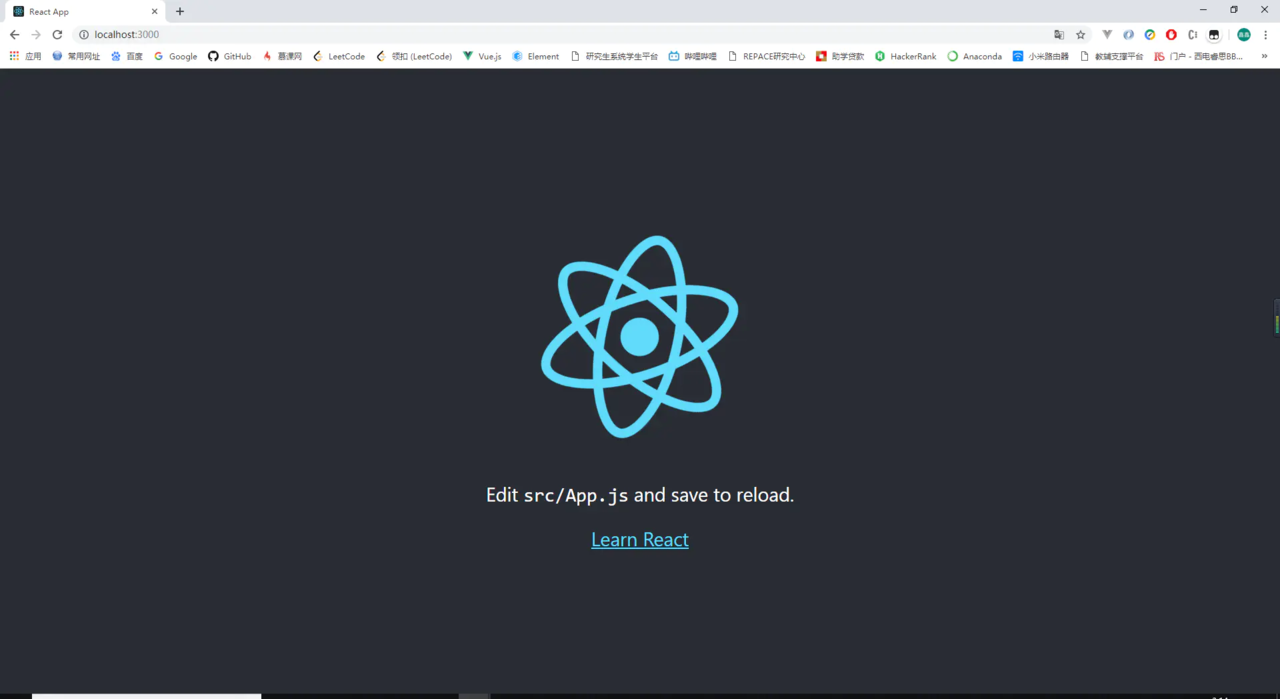
Task: Click the red O-shaped extension icon
Action: click(x=1171, y=34)
